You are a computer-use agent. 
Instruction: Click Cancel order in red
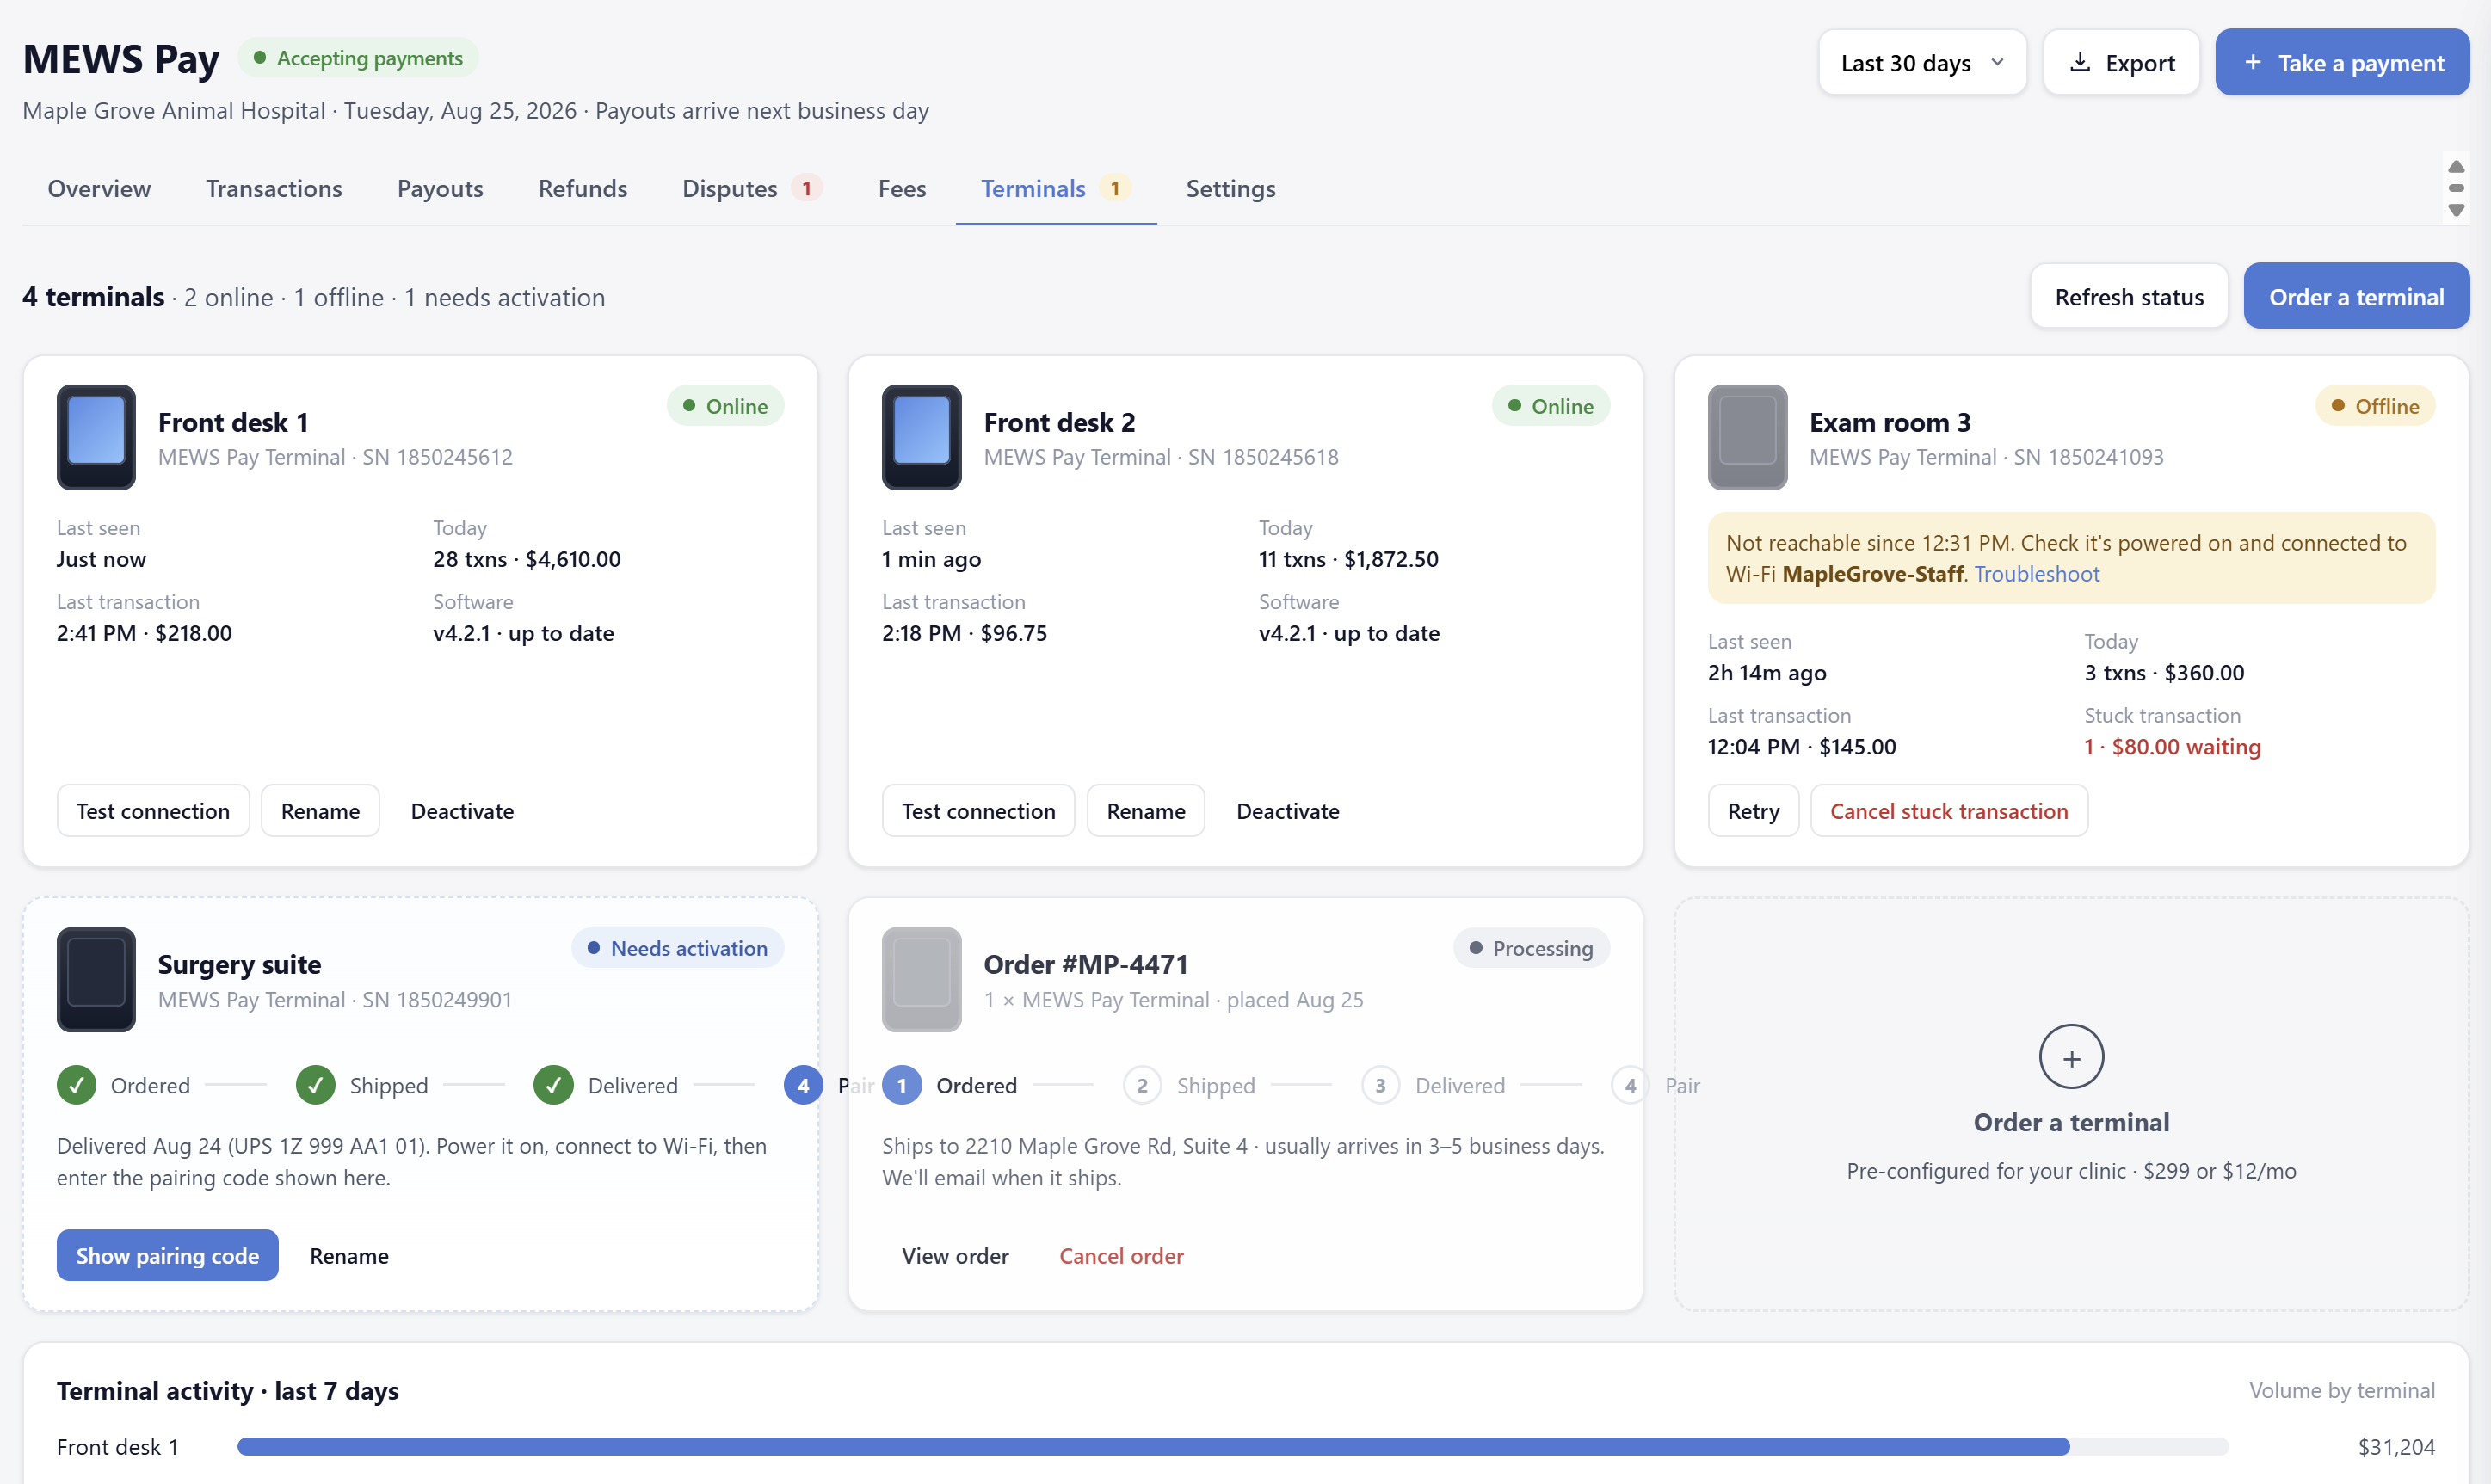click(x=1120, y=1255)
